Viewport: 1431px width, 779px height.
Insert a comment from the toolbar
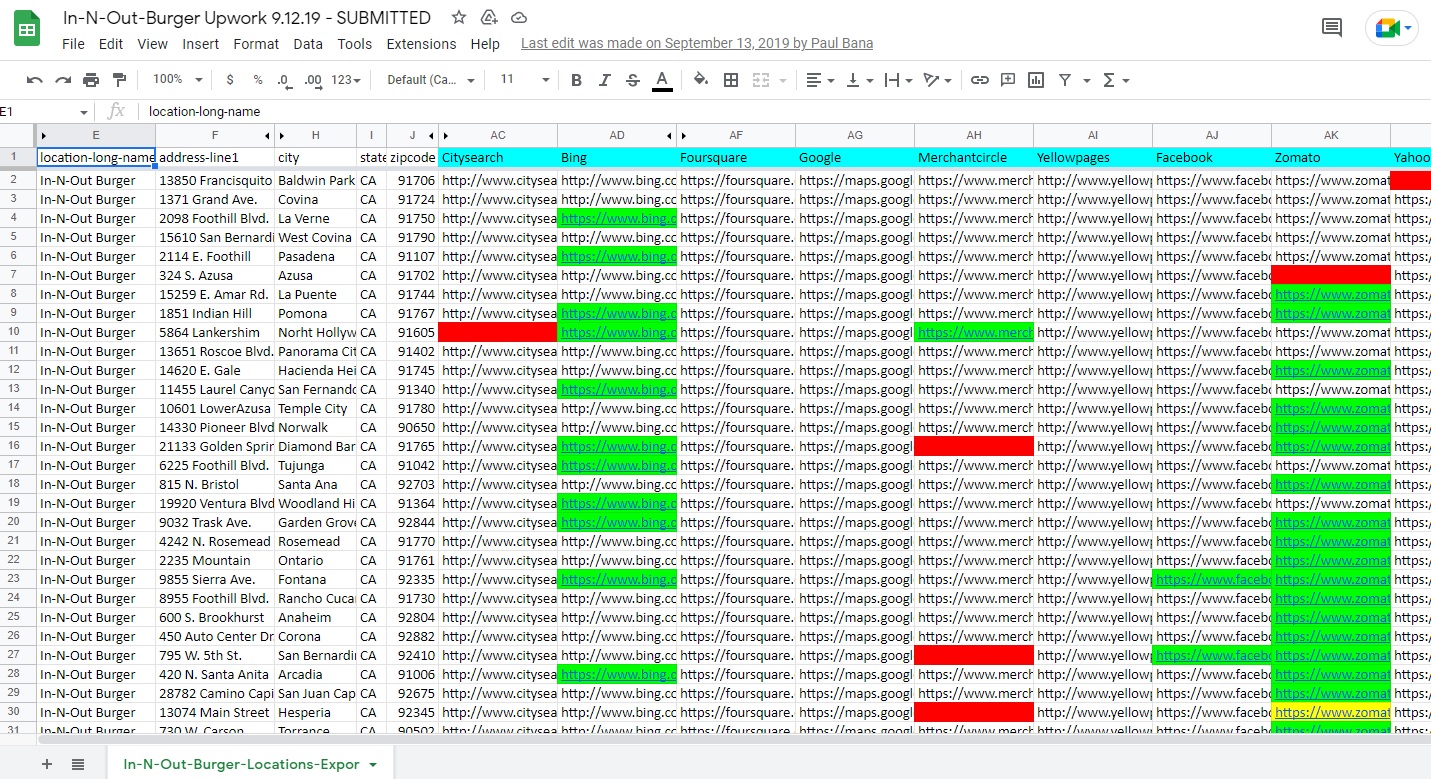[x=1008, y=80]
